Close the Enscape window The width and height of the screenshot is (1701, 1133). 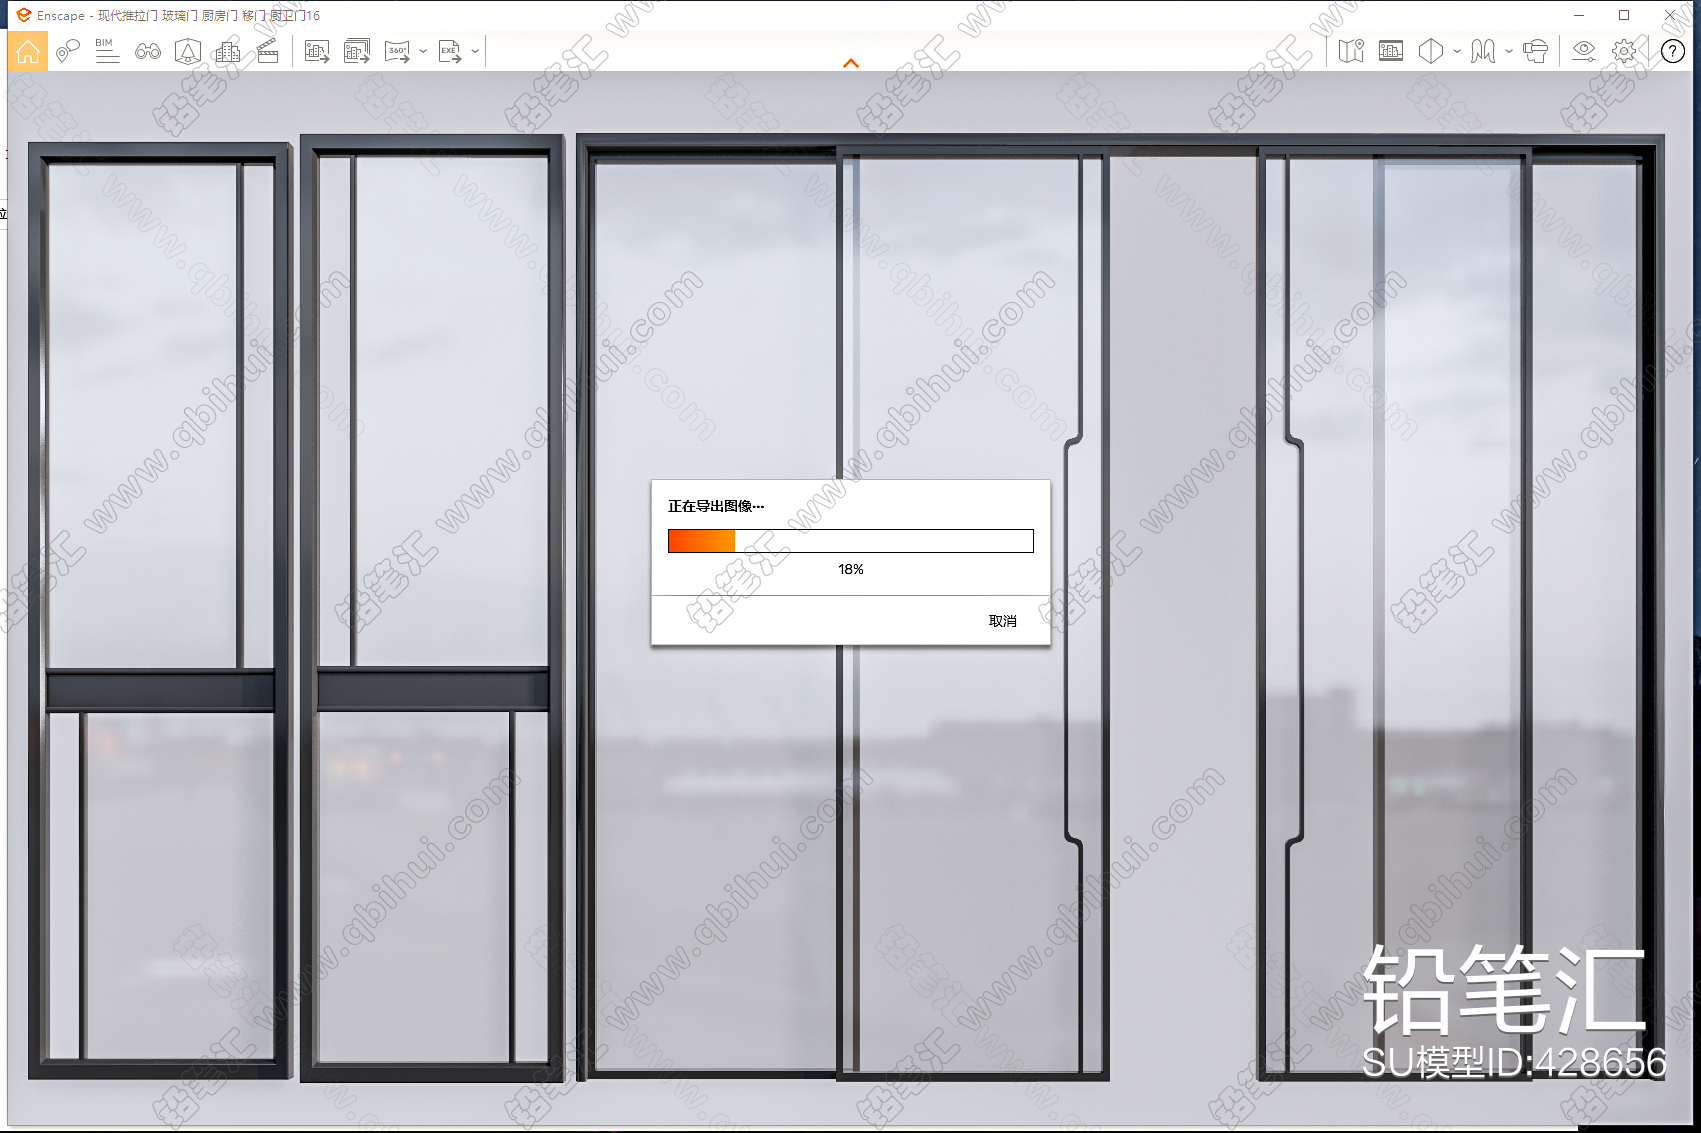(x=1670, y=15)
